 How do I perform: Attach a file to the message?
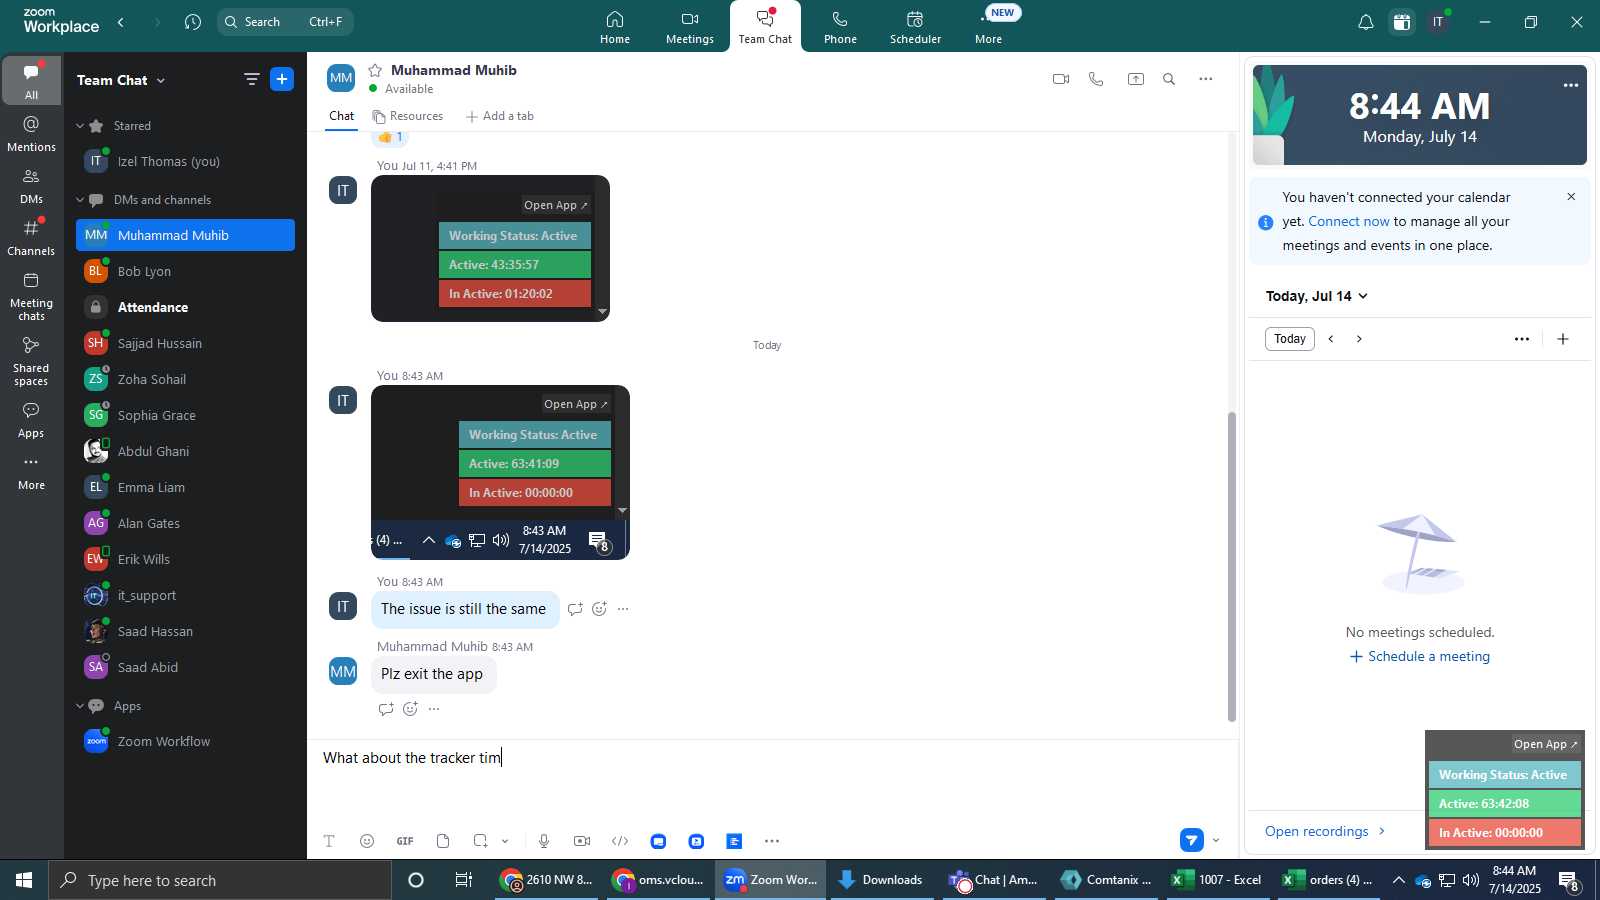coord(443,841)
